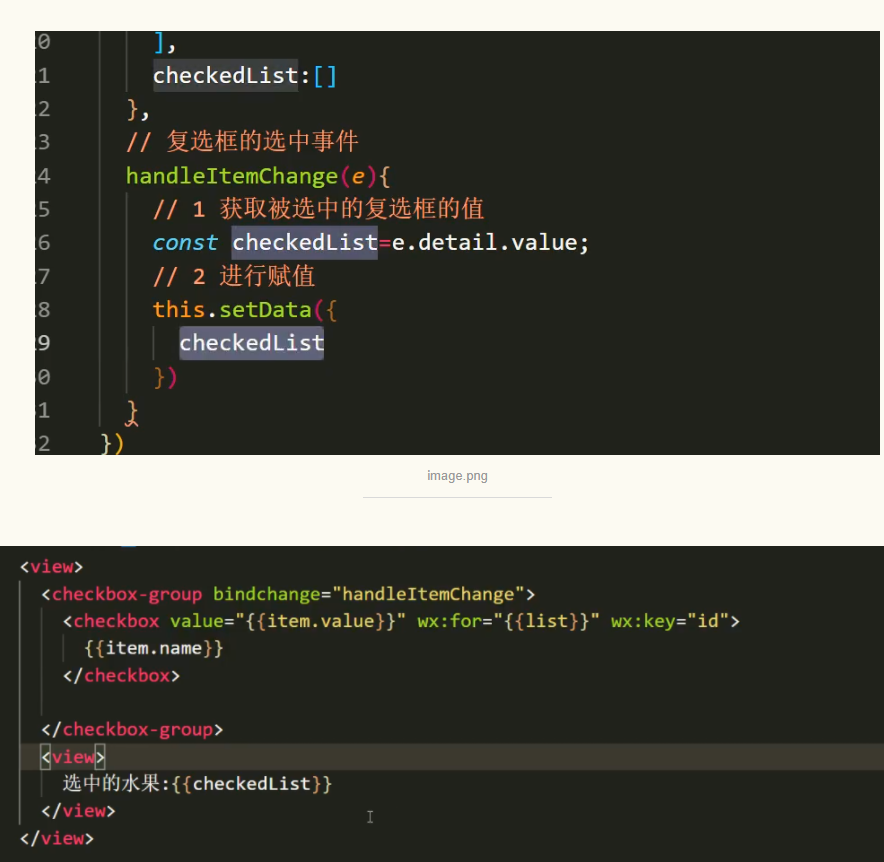Click the handleItemChange(e){ function name
Image resolution: width=884 pixels, height=862 pixels.
[231, 176]
